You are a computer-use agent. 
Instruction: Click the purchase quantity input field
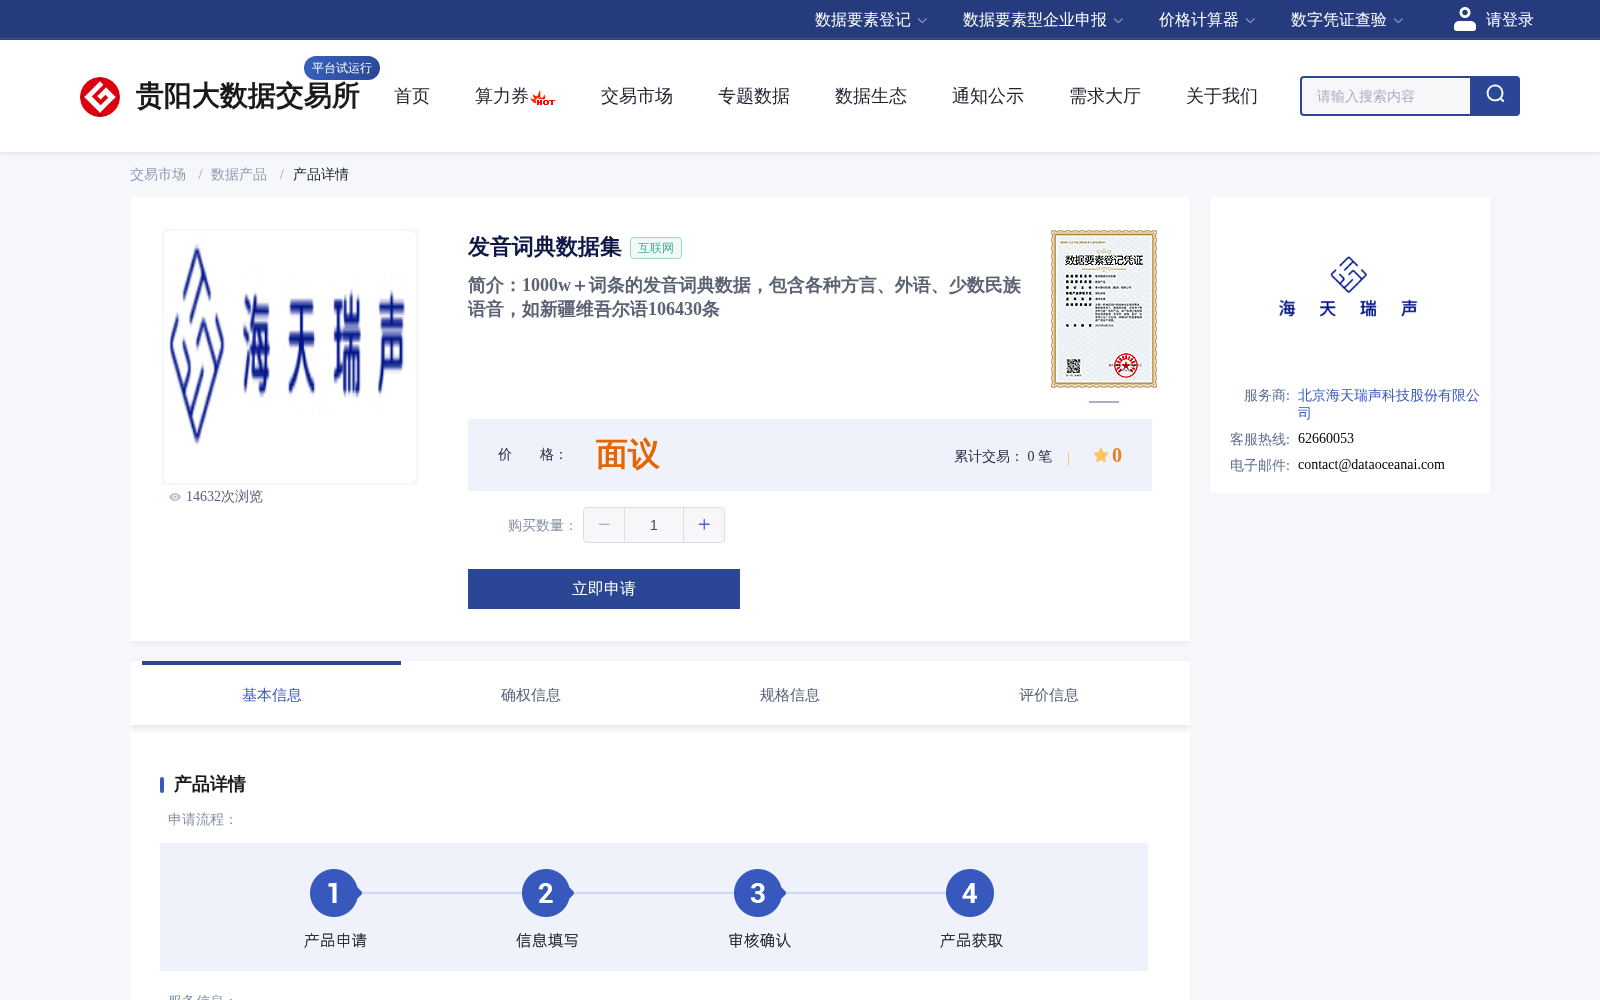pos(654,525)
